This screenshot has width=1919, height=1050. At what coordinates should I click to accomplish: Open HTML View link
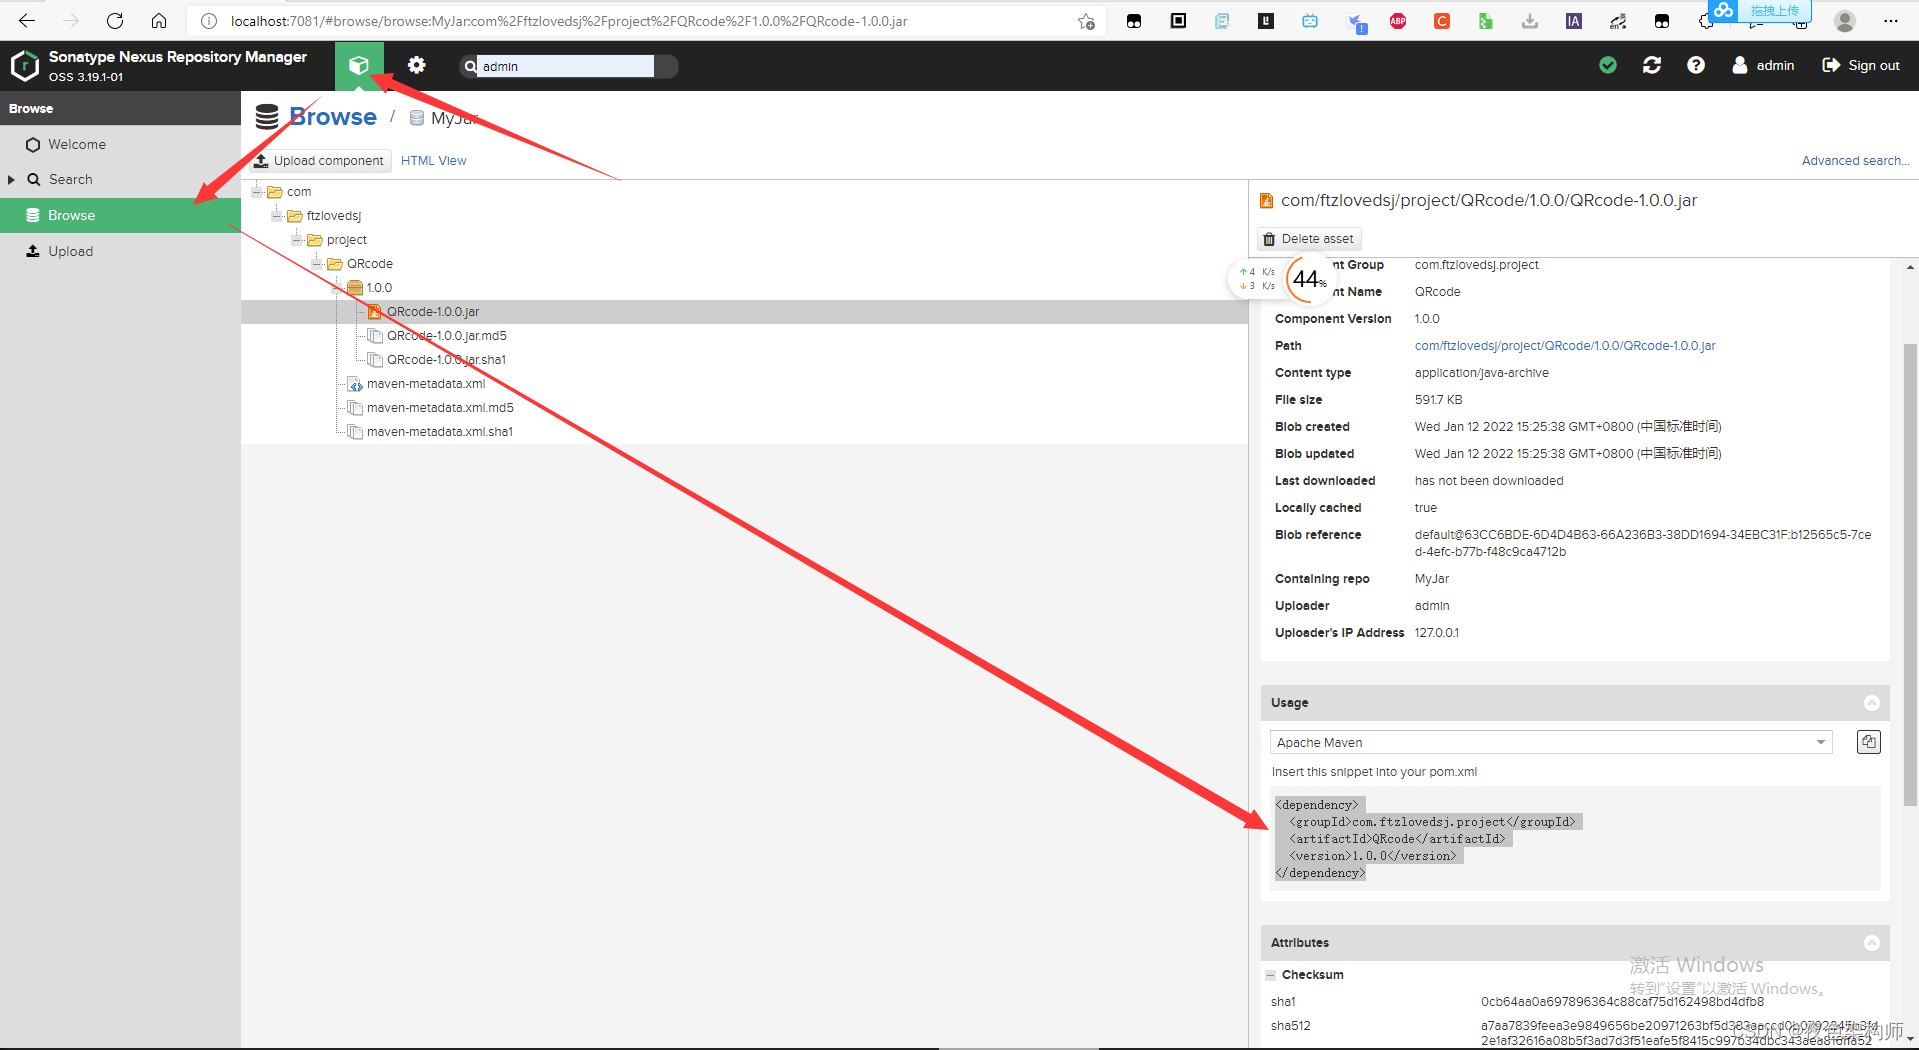click(433, 161)
